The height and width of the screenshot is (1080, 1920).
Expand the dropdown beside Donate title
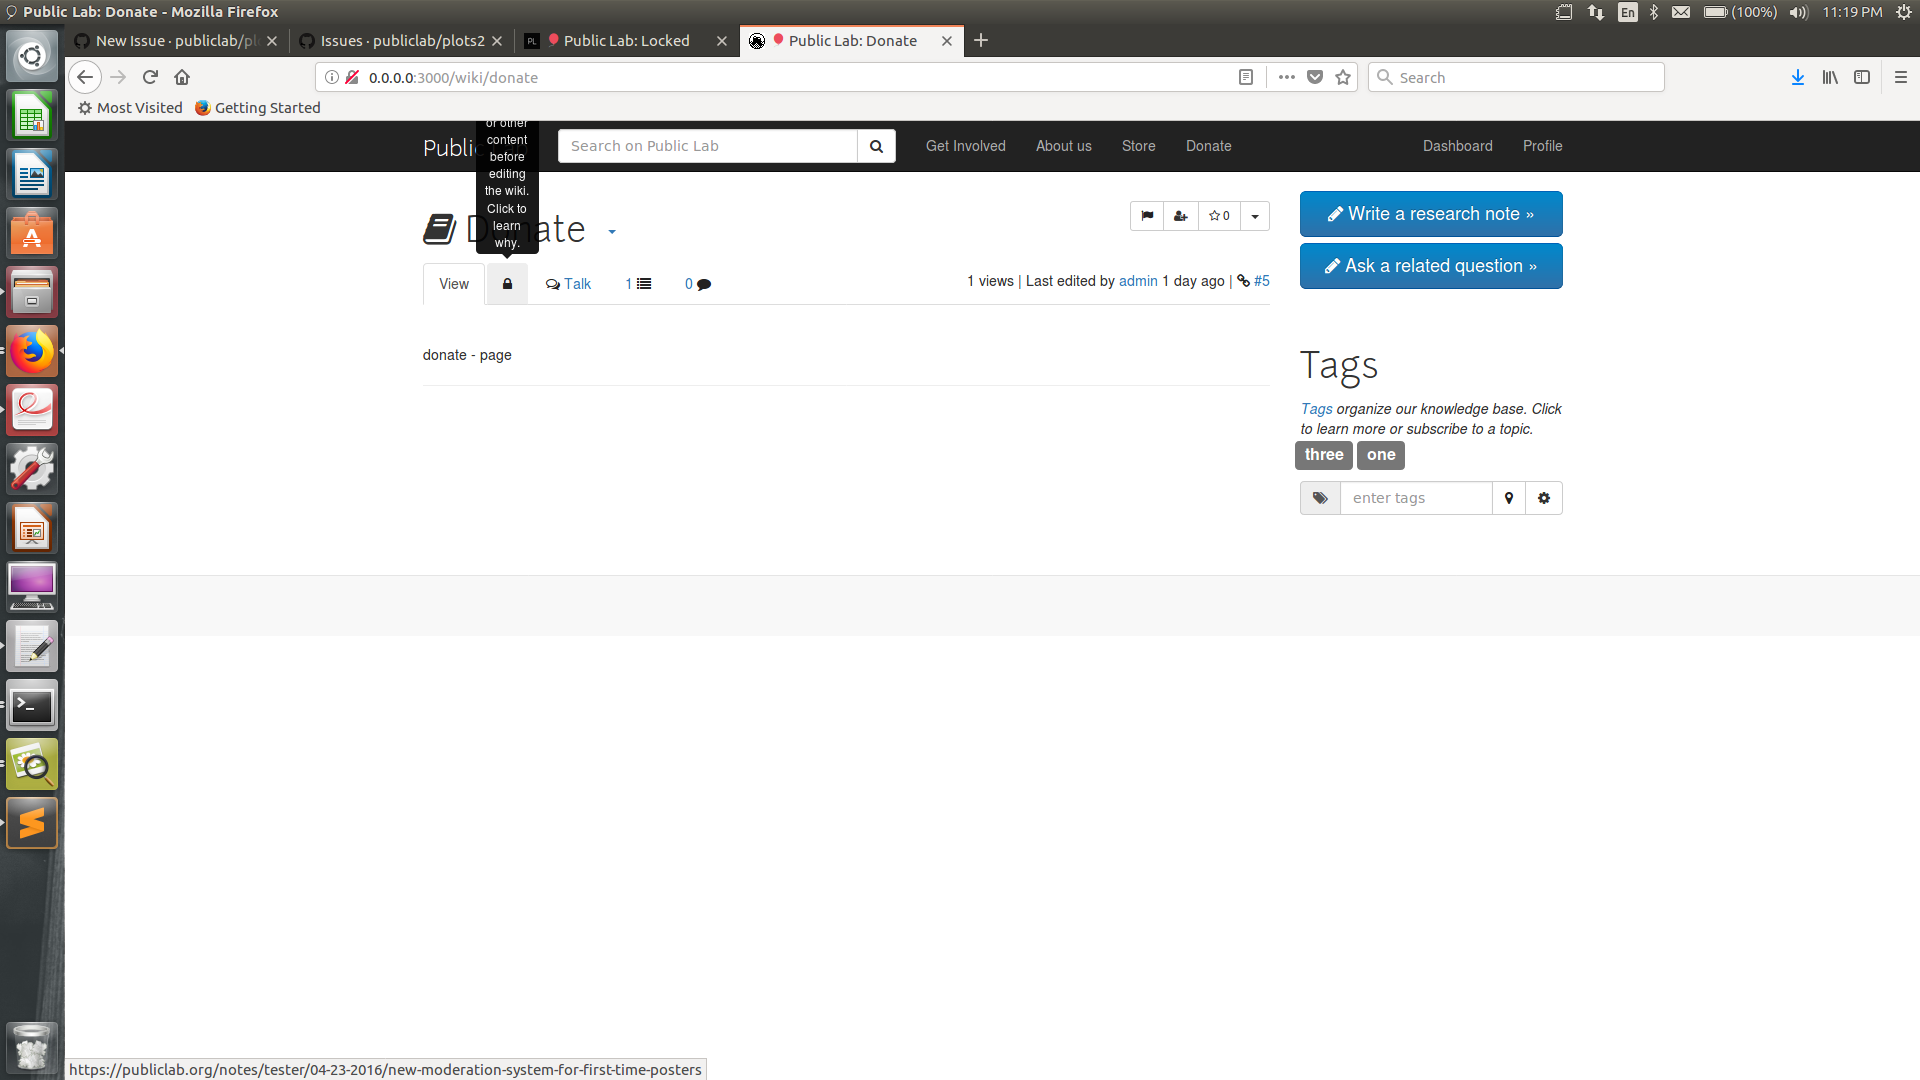612,232
